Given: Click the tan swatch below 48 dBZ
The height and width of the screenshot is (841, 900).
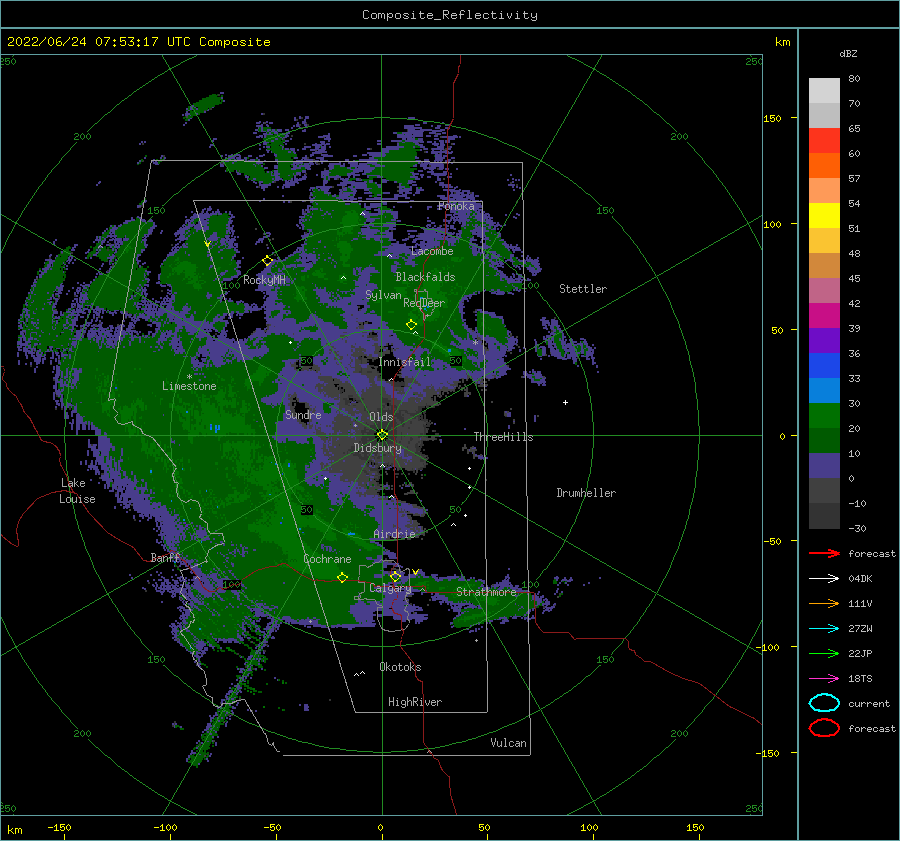Looking at the screenshot, I should tap(824, 266).
